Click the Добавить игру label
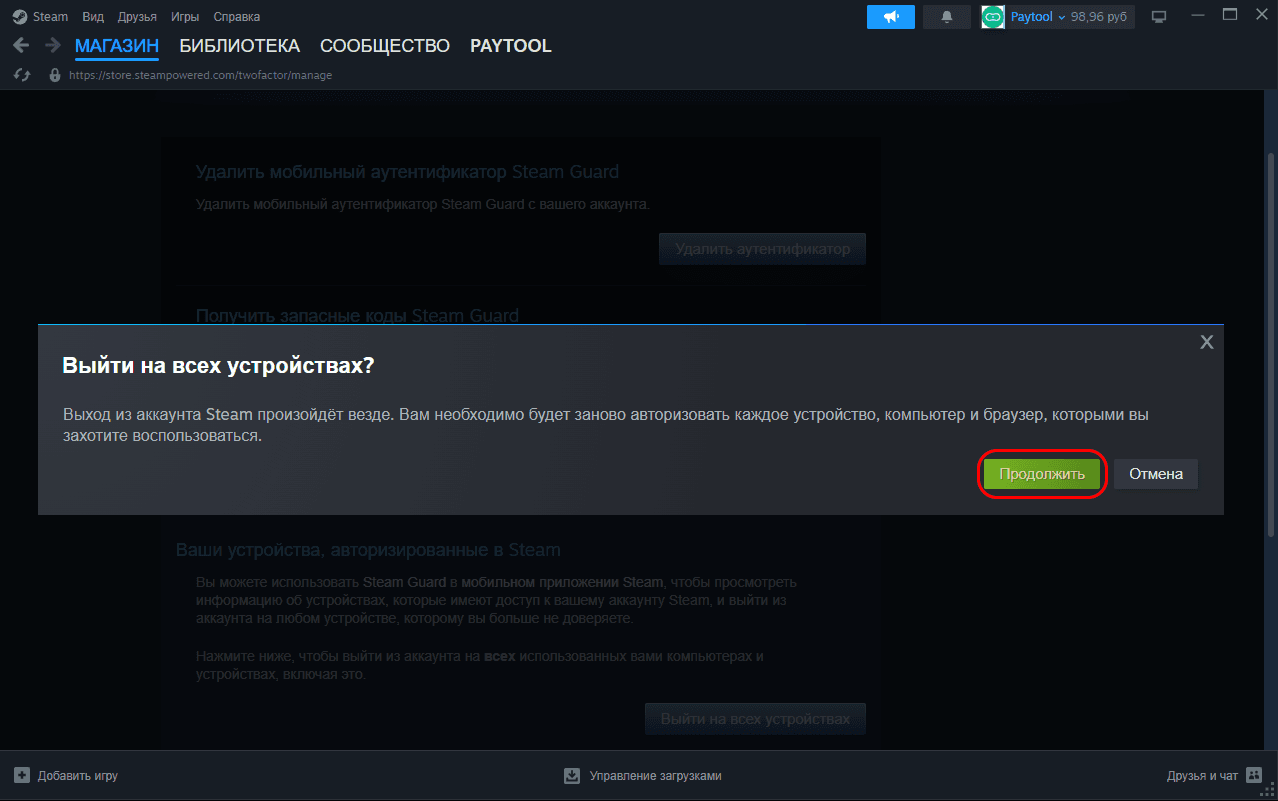Screen dimensions: 1278x801 pos(78,776)
